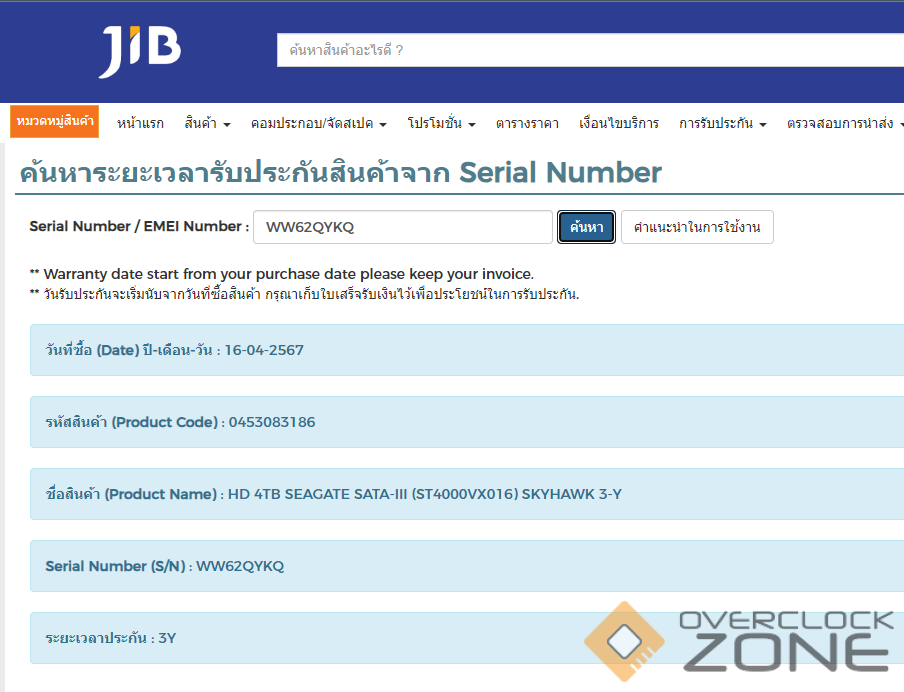Viewport: 904px width, 692px height.
Task: Select the purchase date 16-04-2567 row
Action: click(x=467, y=350)
